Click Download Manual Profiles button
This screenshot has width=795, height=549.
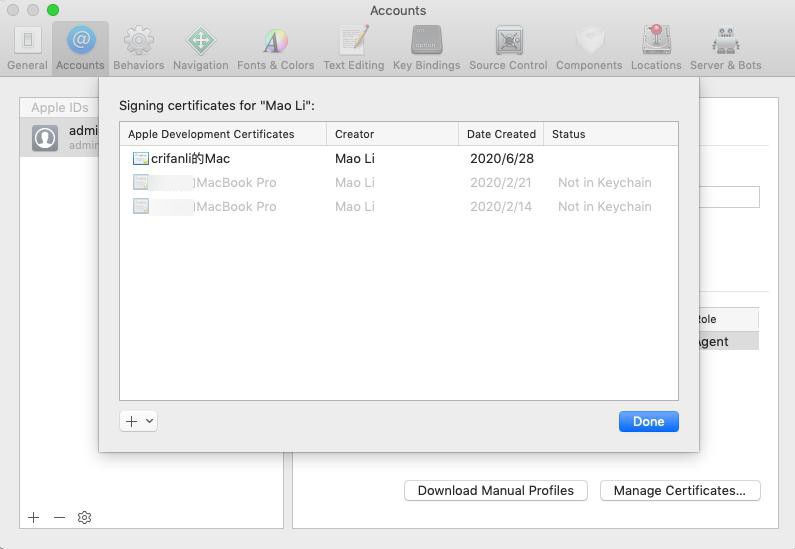pos(495,490)
